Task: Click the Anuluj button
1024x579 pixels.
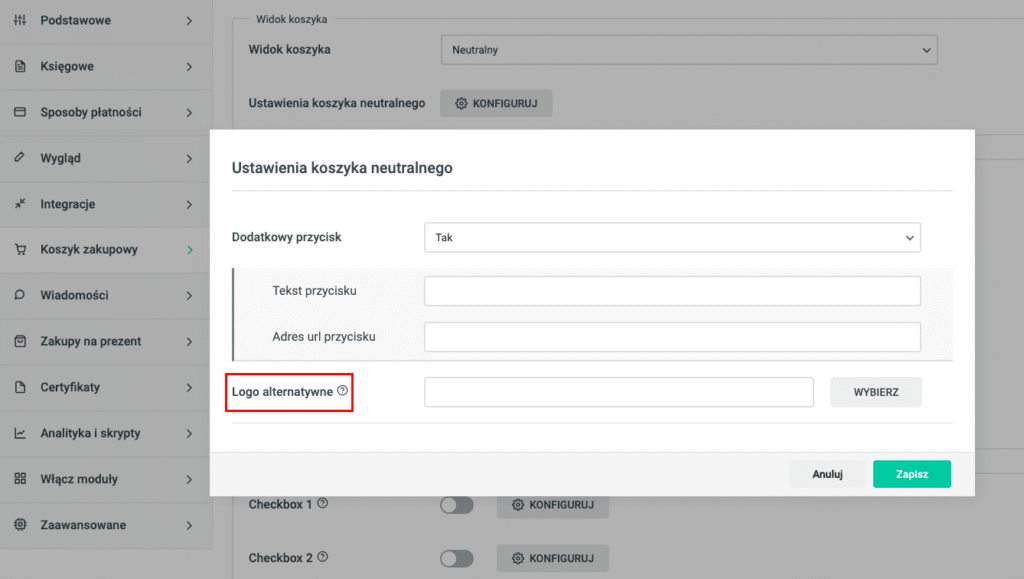Action: pos(827,474)
